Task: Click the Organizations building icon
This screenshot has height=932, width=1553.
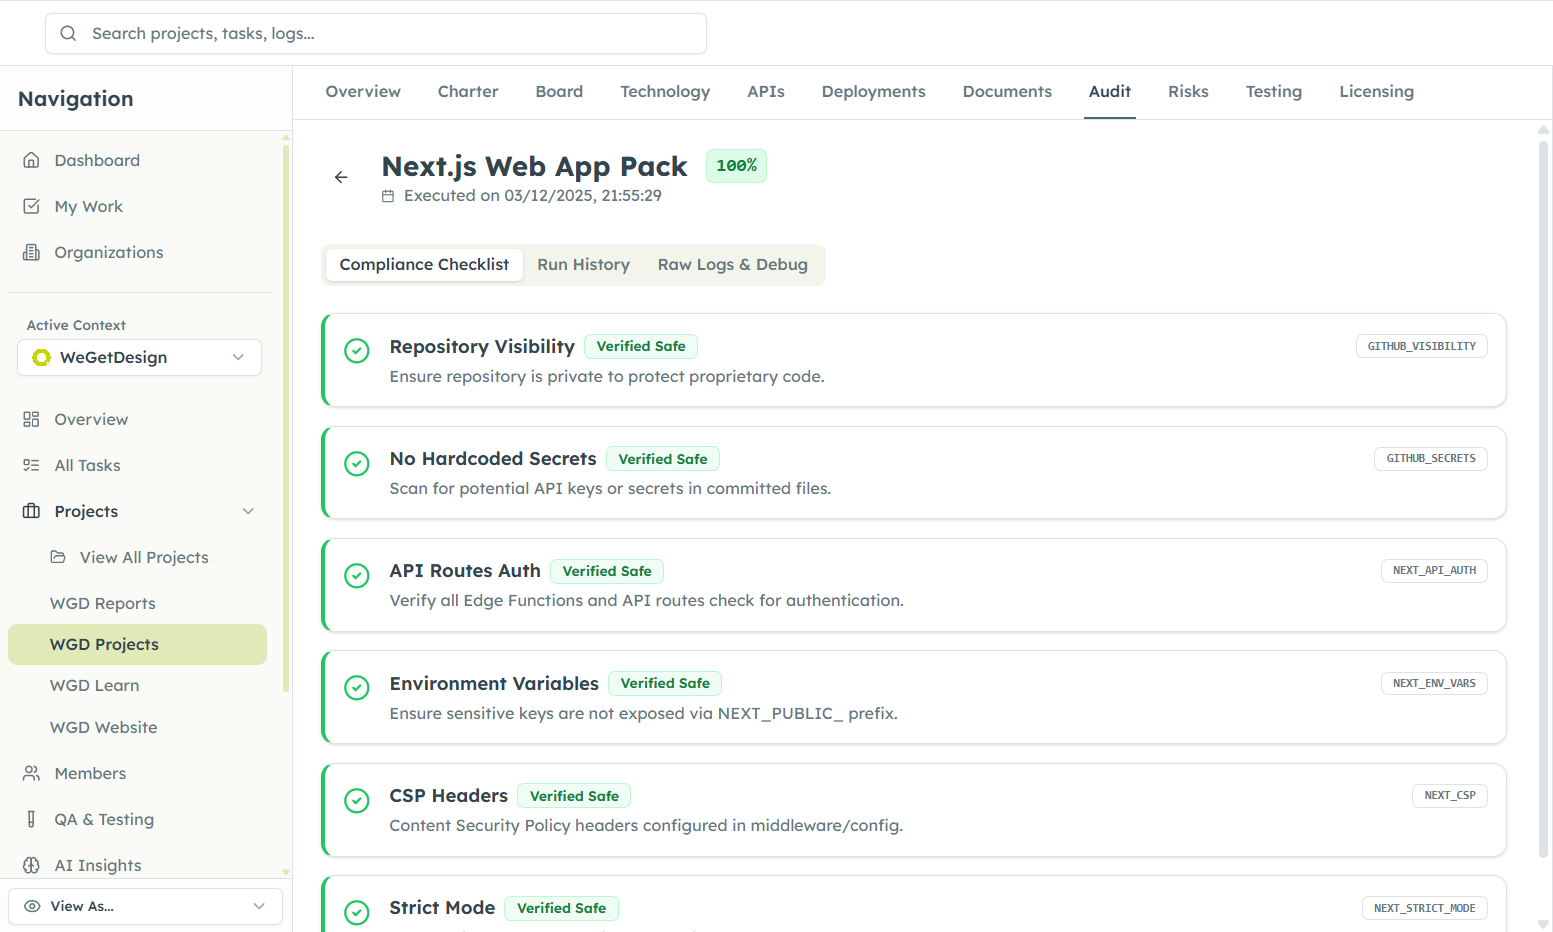Action: pos(32,252)
